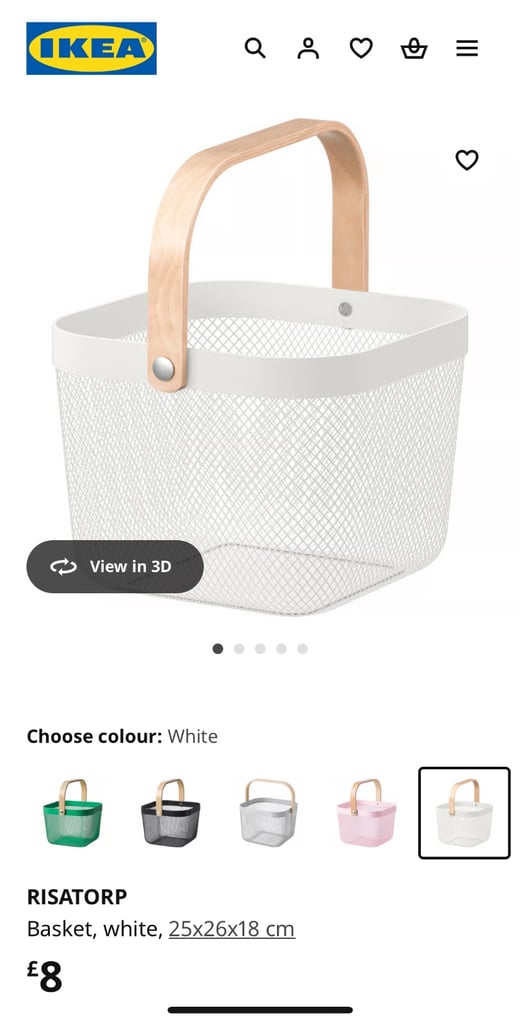This screenshot has height=1024, width=520.
Task: Go to the third image carousel dot
Action: [260, 648]
